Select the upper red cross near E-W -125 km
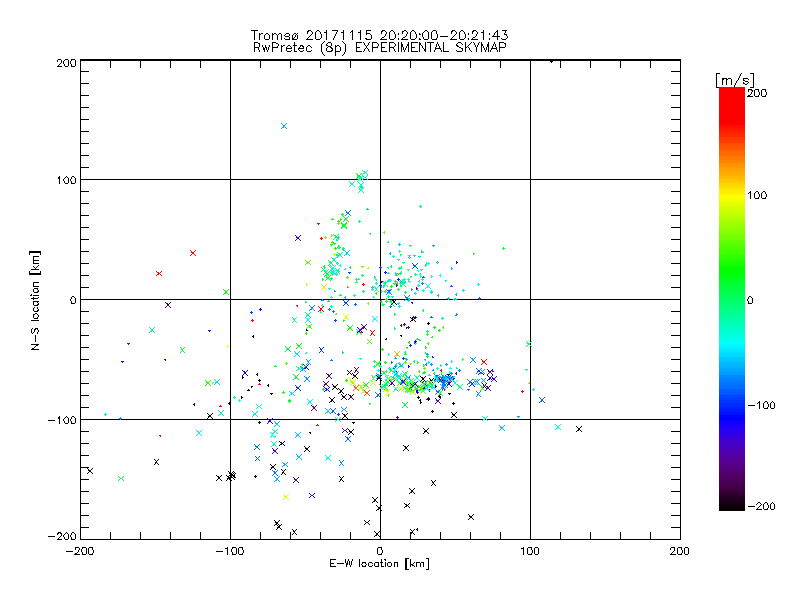Viewport: 800px width, 600px height. [193, 253]
